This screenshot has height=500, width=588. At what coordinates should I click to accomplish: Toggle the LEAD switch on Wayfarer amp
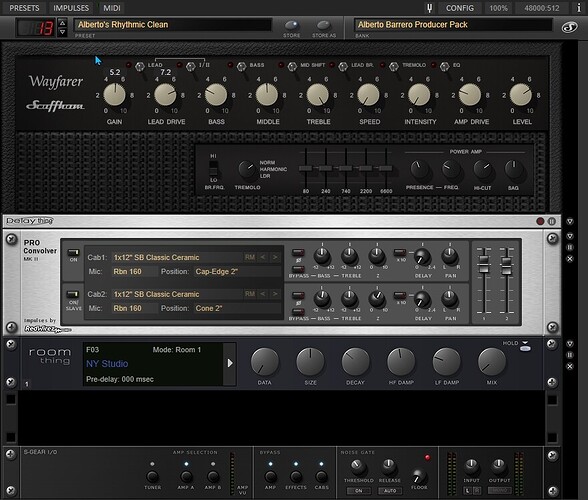click(x=140, y=67)
